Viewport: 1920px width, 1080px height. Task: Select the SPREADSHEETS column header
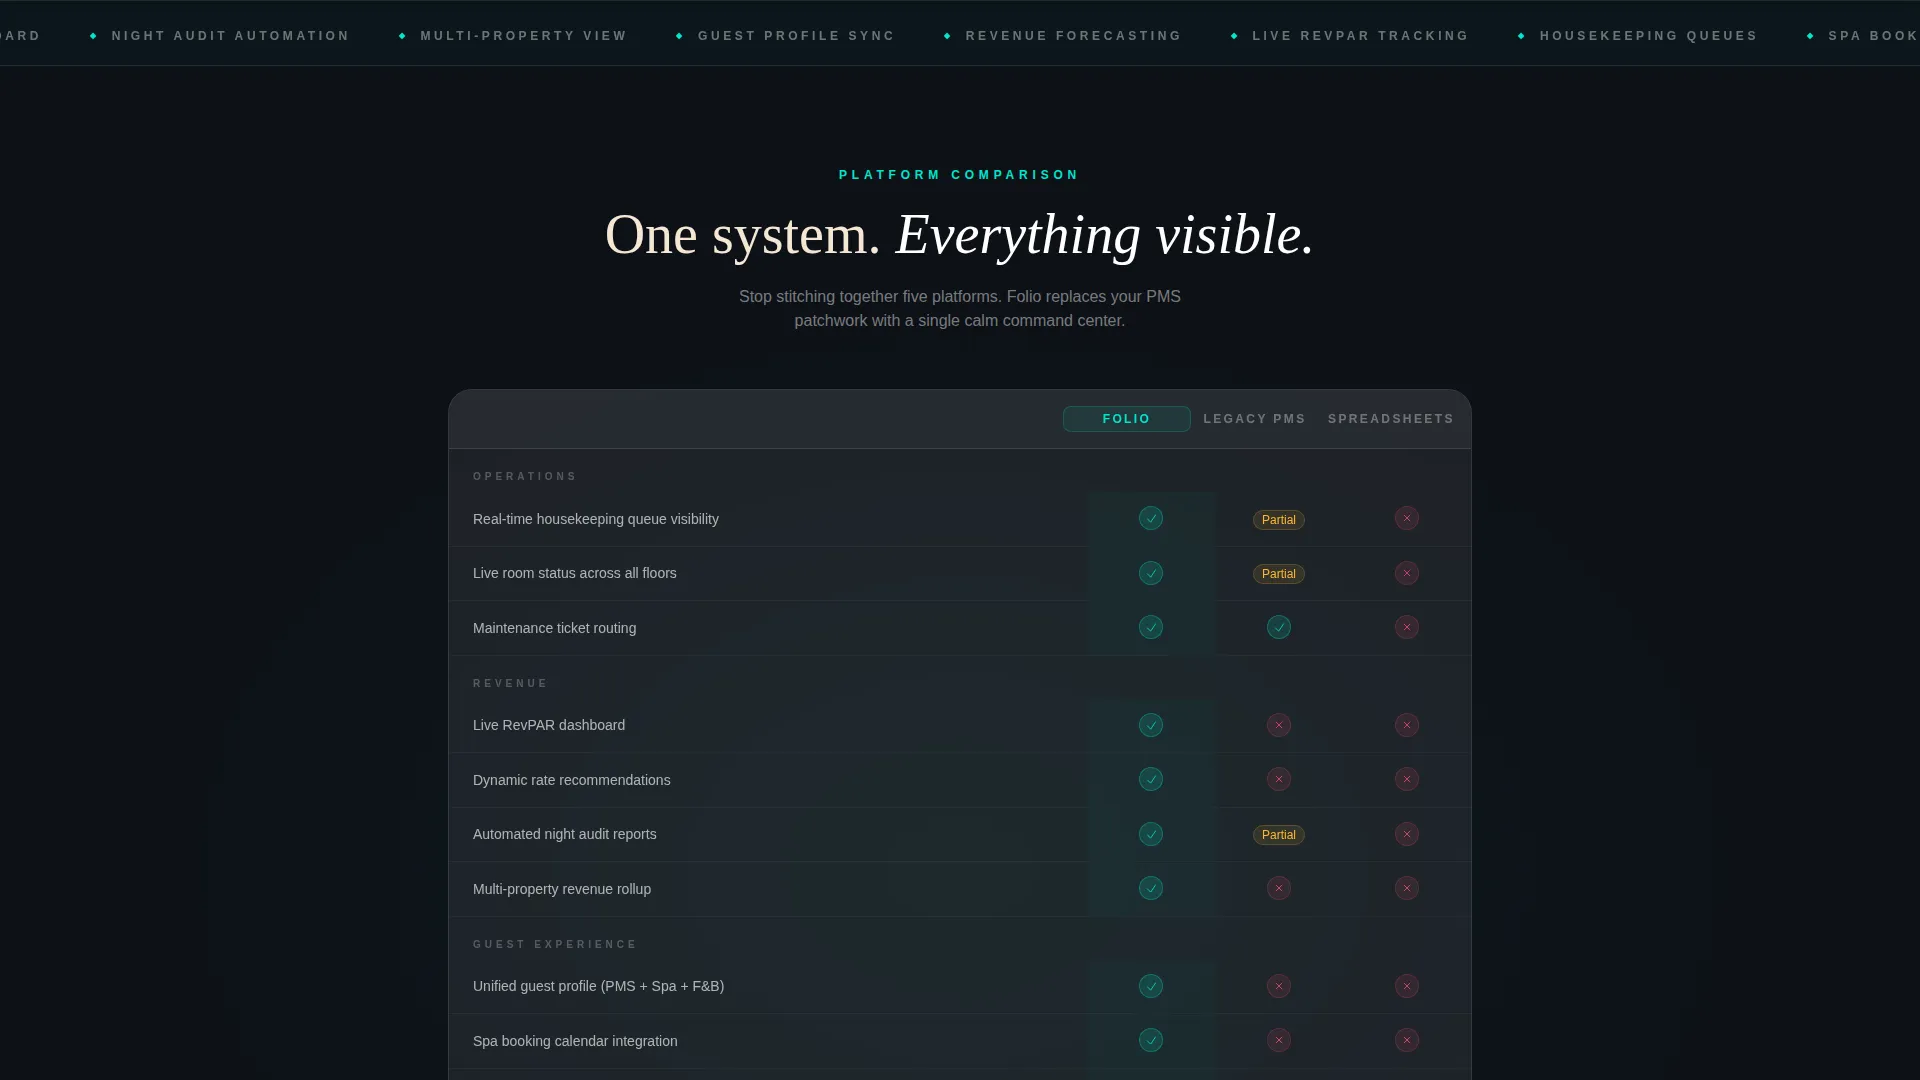(x=1391, y=419)
